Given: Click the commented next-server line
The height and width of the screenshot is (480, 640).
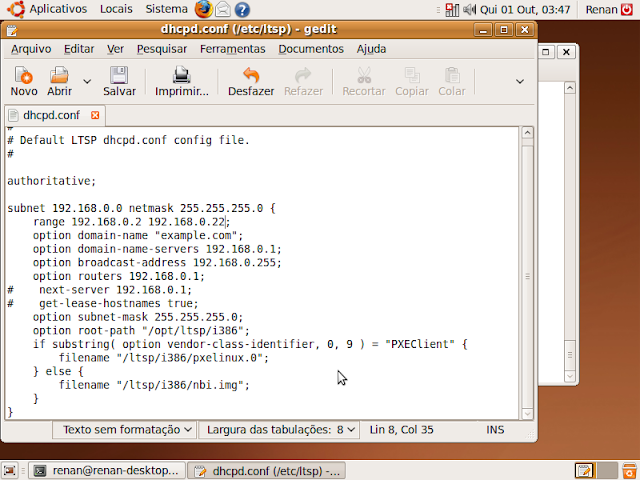Looking at the screenshot, I should (x=100, y=290).
